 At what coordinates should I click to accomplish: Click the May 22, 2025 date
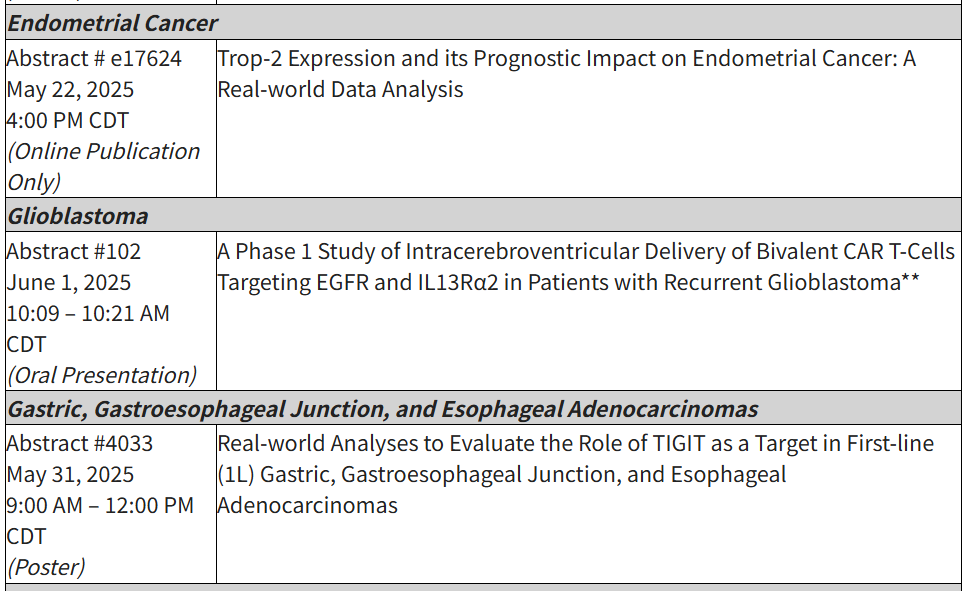[x=70, y=89]
